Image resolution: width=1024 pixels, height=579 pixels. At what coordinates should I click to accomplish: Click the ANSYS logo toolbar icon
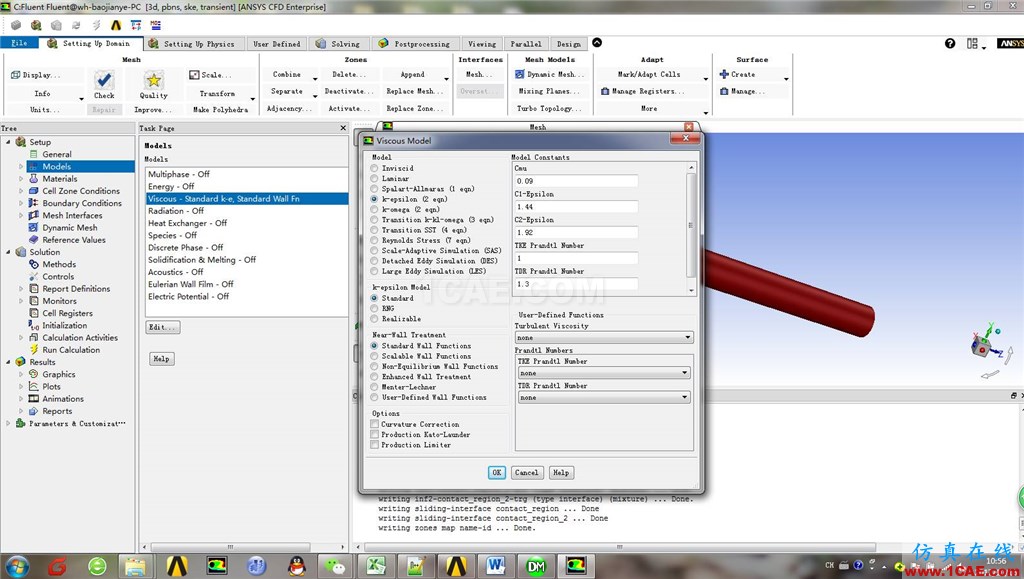tap(116, 25)
